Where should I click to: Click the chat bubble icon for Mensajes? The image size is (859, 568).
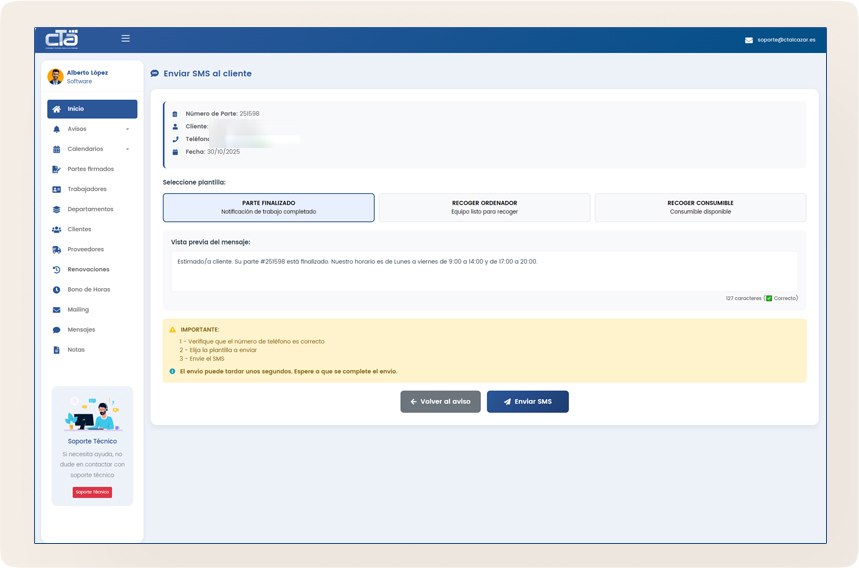[x=56, y=330]
